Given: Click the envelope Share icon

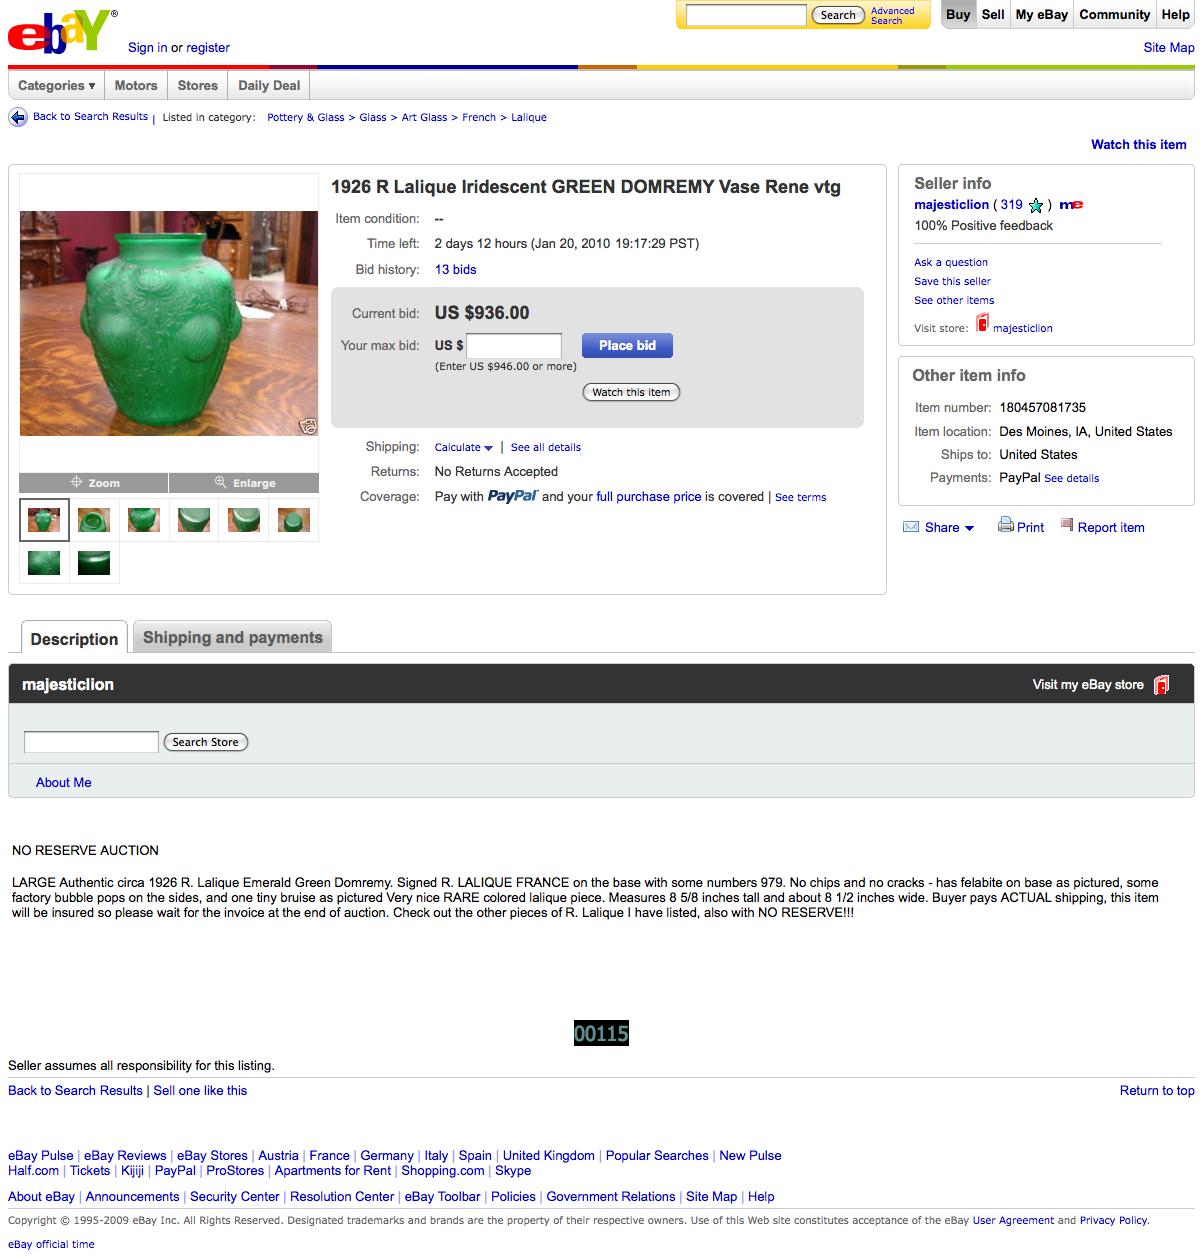Looking at the screenshot, I should click(x=911, y=527).
